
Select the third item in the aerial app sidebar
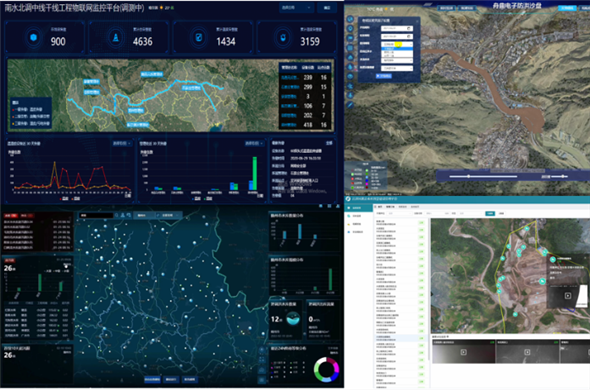[359, 224]
